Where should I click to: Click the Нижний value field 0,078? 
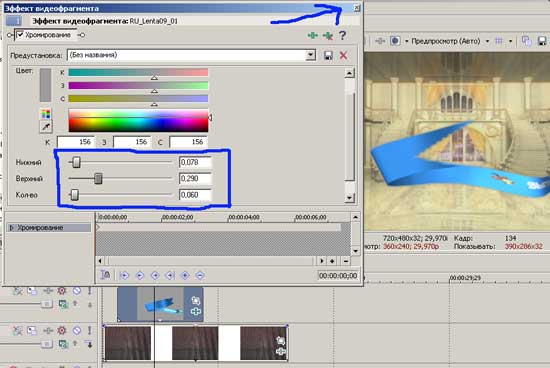(x=195, y=162)
